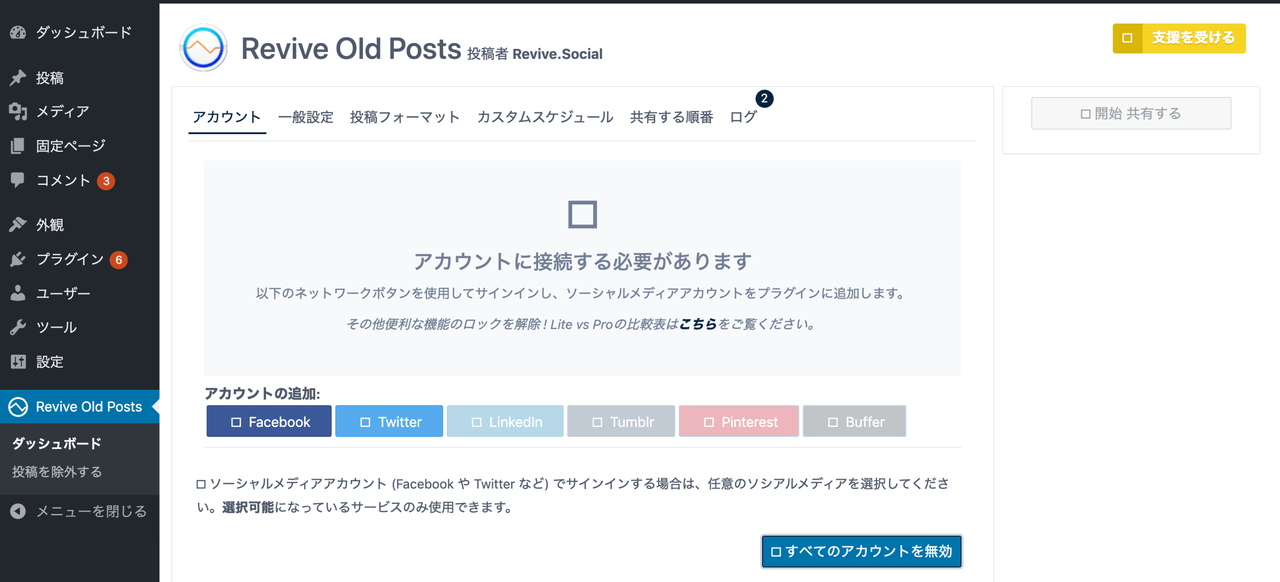Click the wrench icon beside ツール
Viewport: 1280px width, 582px height.
tap(17, 328)
